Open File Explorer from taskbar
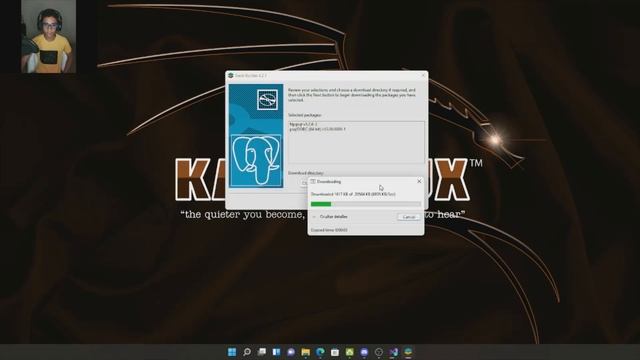This screenshot has width=640, height=360. 306,352
